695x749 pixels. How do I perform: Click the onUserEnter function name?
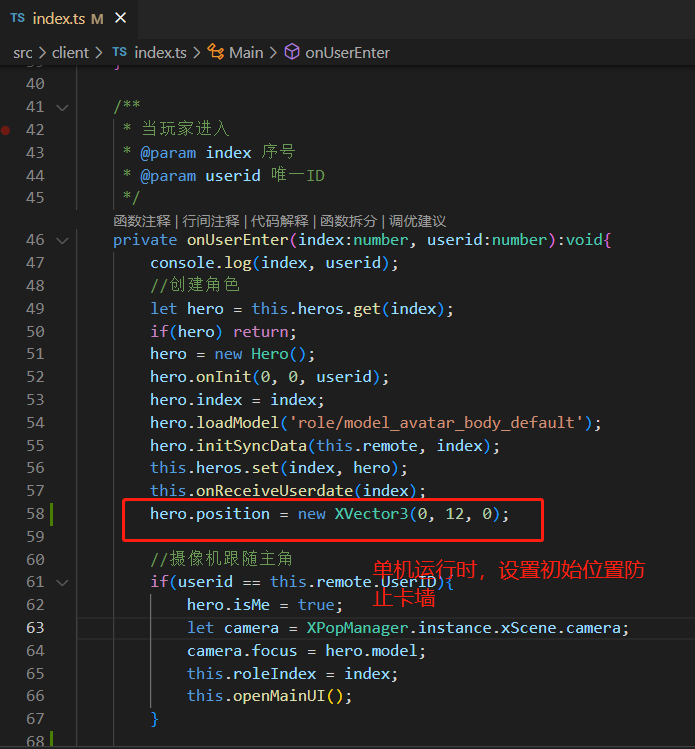(x=237, y=240)
